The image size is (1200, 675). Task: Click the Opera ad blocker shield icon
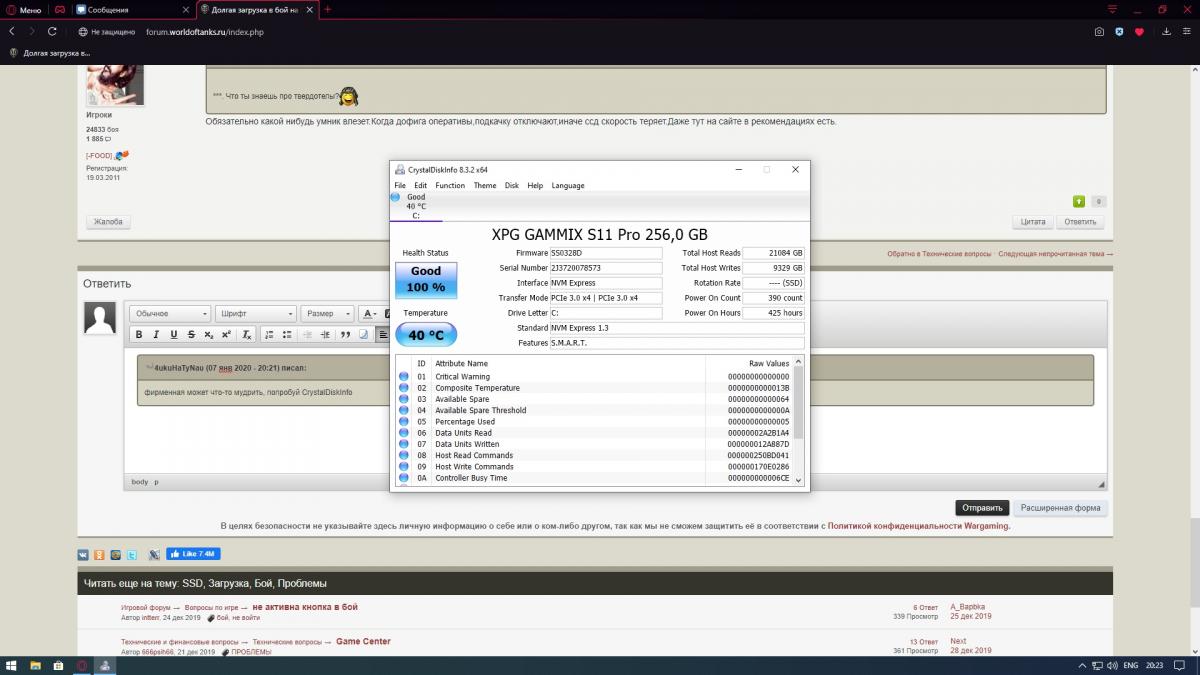pos(1119,32)
